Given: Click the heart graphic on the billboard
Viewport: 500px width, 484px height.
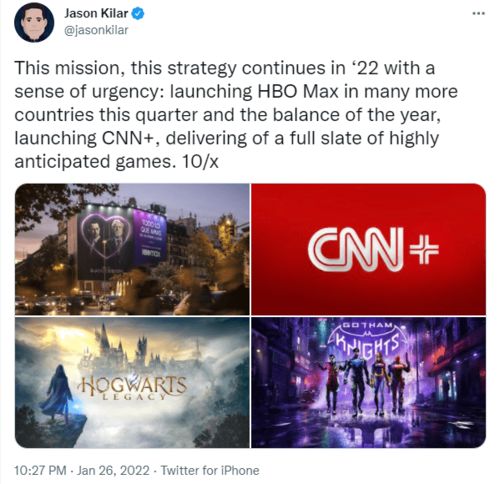Looking at the screenshot, I should click(x=106, y=237).
